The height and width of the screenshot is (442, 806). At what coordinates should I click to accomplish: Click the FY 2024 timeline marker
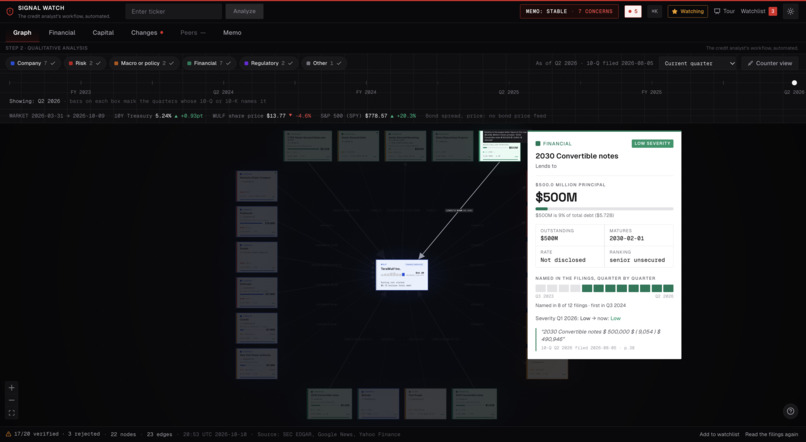366,92
